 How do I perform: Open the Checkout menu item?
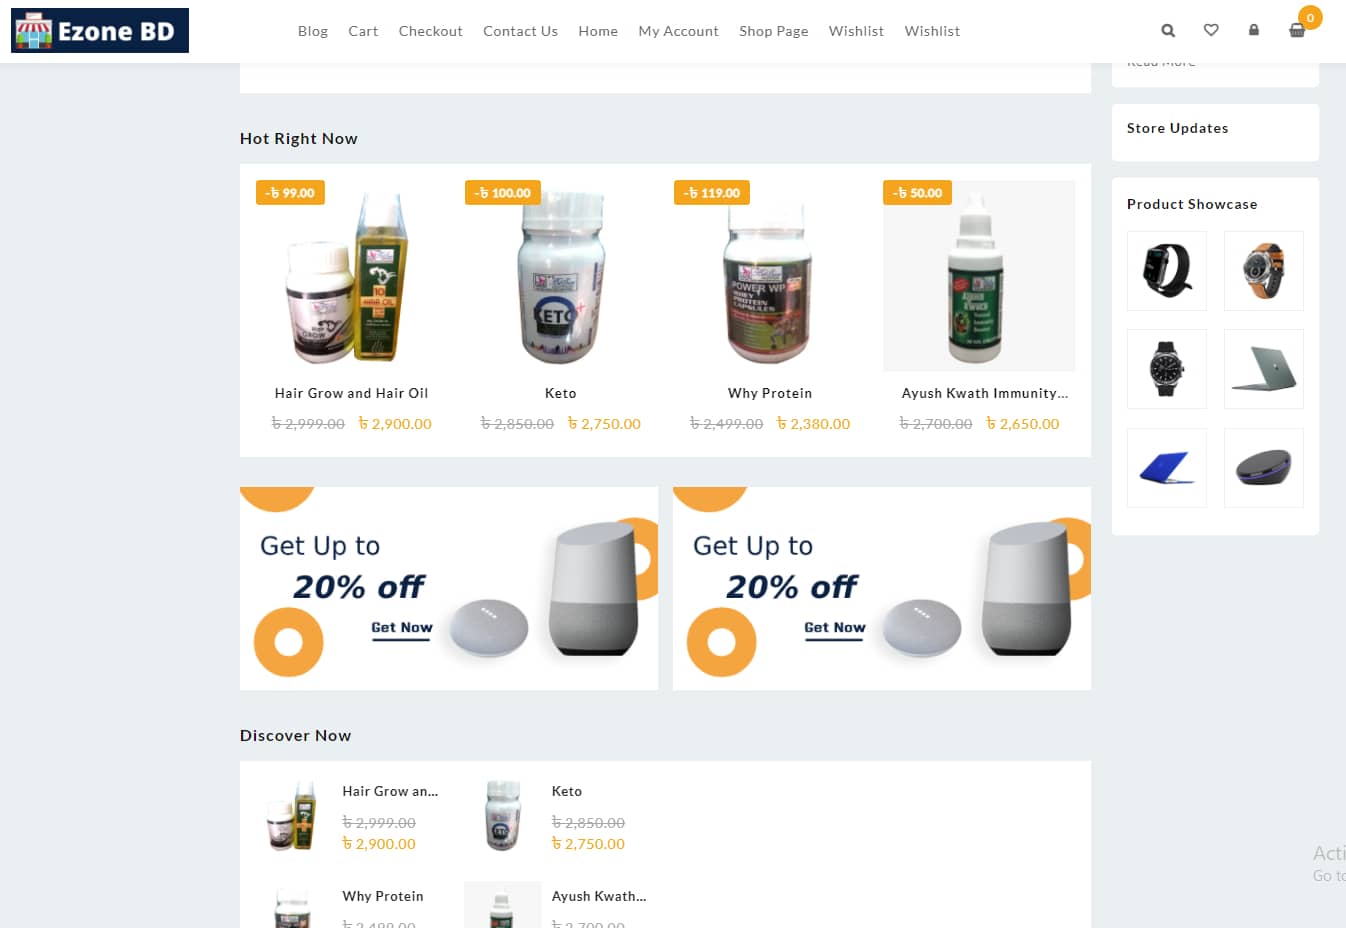(431, 31)
